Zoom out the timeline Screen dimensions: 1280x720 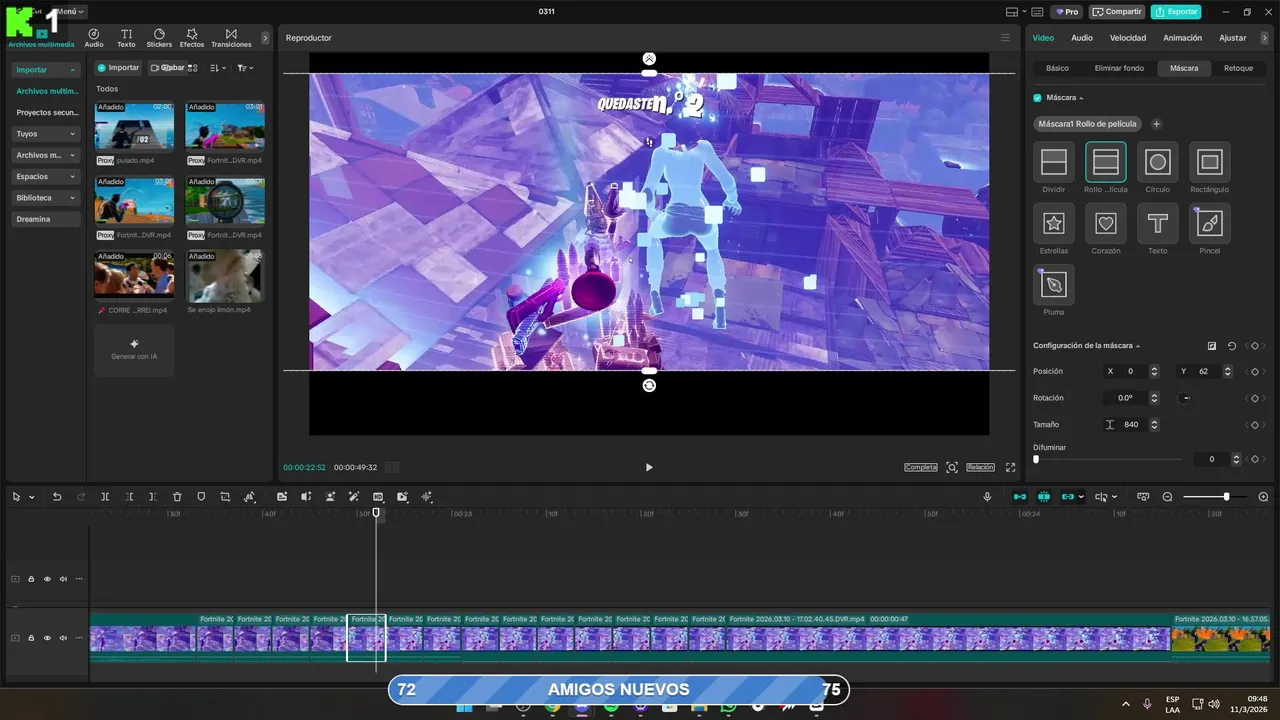[1167, 497]
